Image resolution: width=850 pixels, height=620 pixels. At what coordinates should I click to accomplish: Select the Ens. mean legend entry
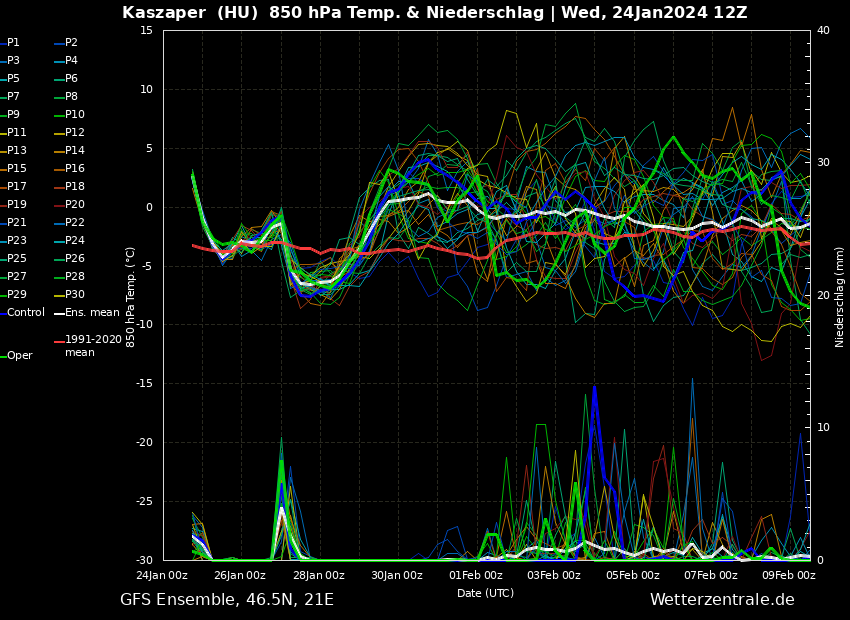coord(92,313)
